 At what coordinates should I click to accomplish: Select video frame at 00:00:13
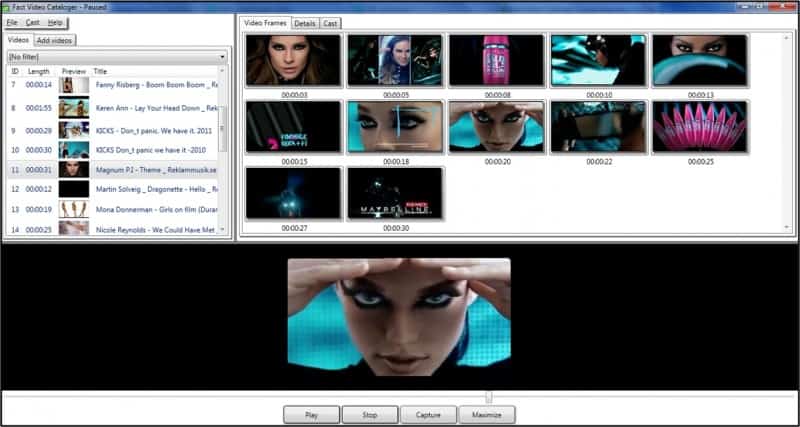[x=699, y=60]
